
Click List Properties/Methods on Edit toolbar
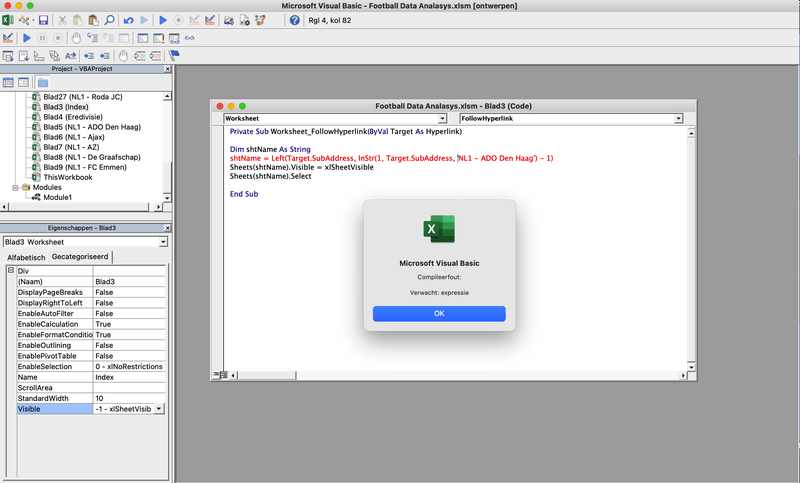(8, 56)
